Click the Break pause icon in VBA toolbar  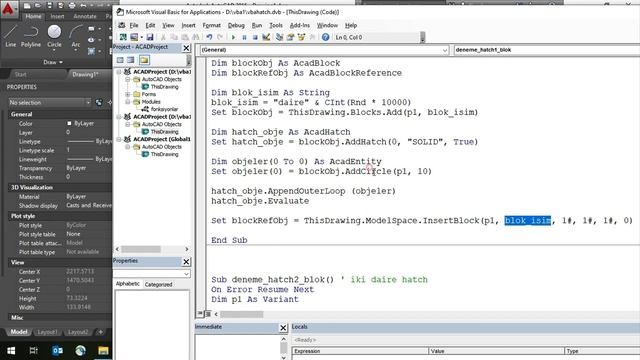(x=244, y=37)
